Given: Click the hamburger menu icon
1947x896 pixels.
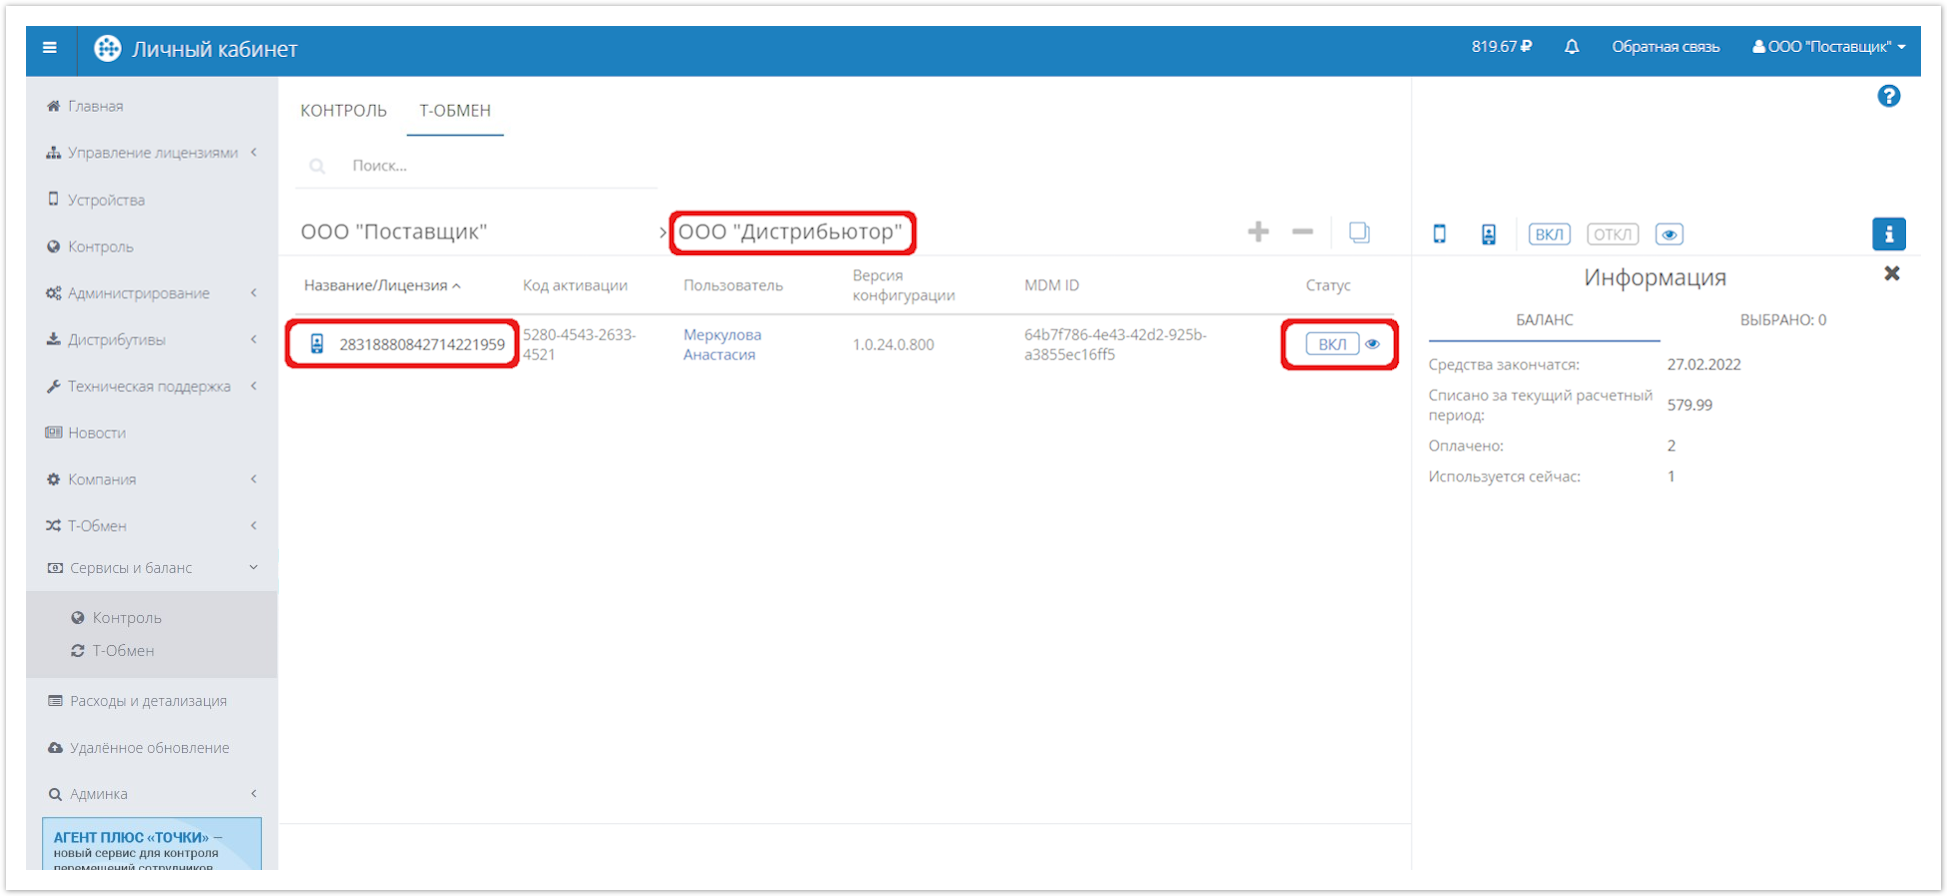Looking at the screenshot, I should point(50,48).
